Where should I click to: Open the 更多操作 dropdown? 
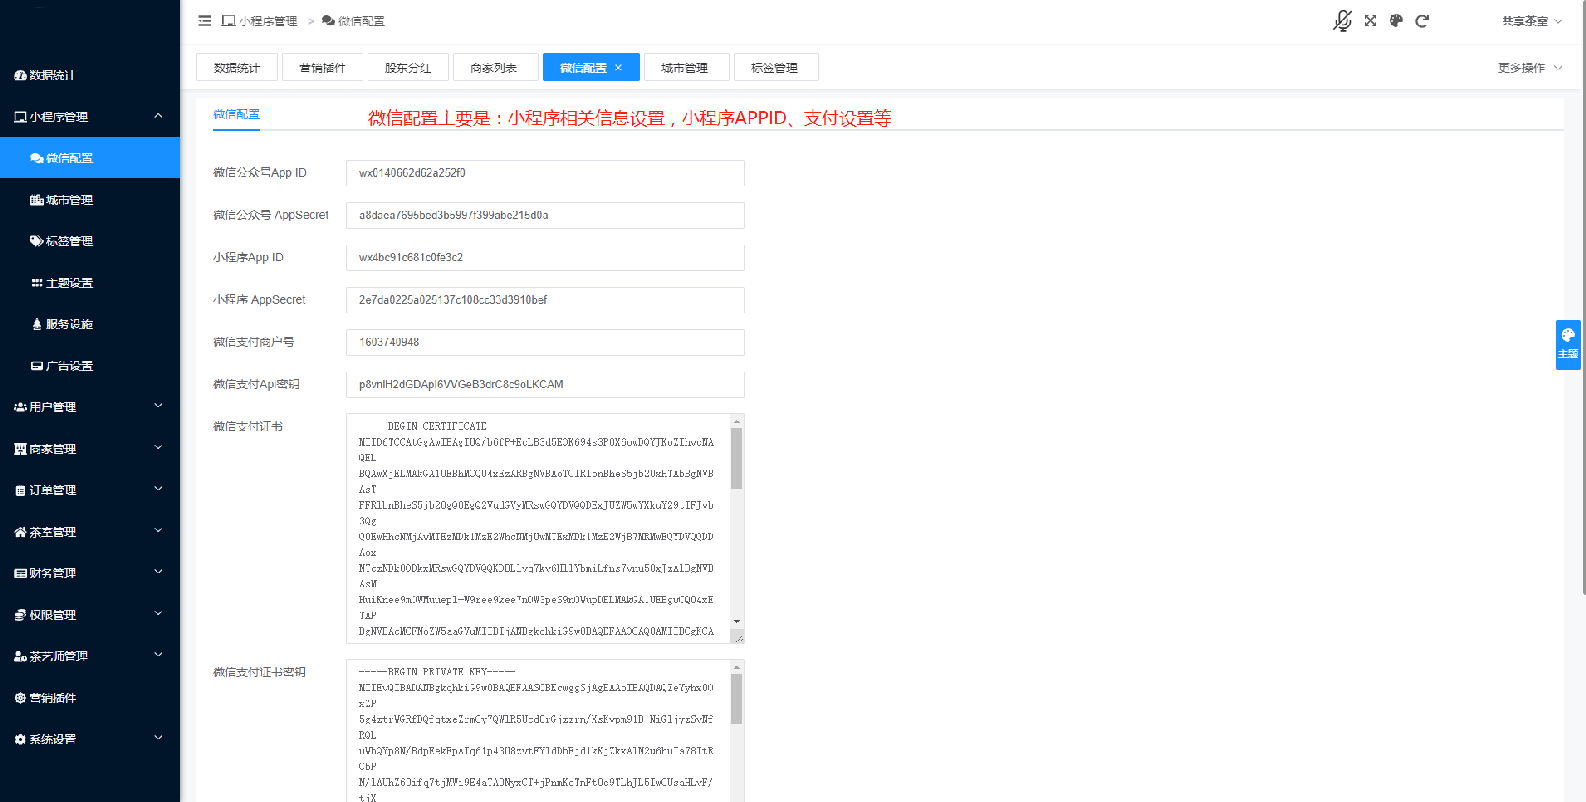coord(1529,68)
